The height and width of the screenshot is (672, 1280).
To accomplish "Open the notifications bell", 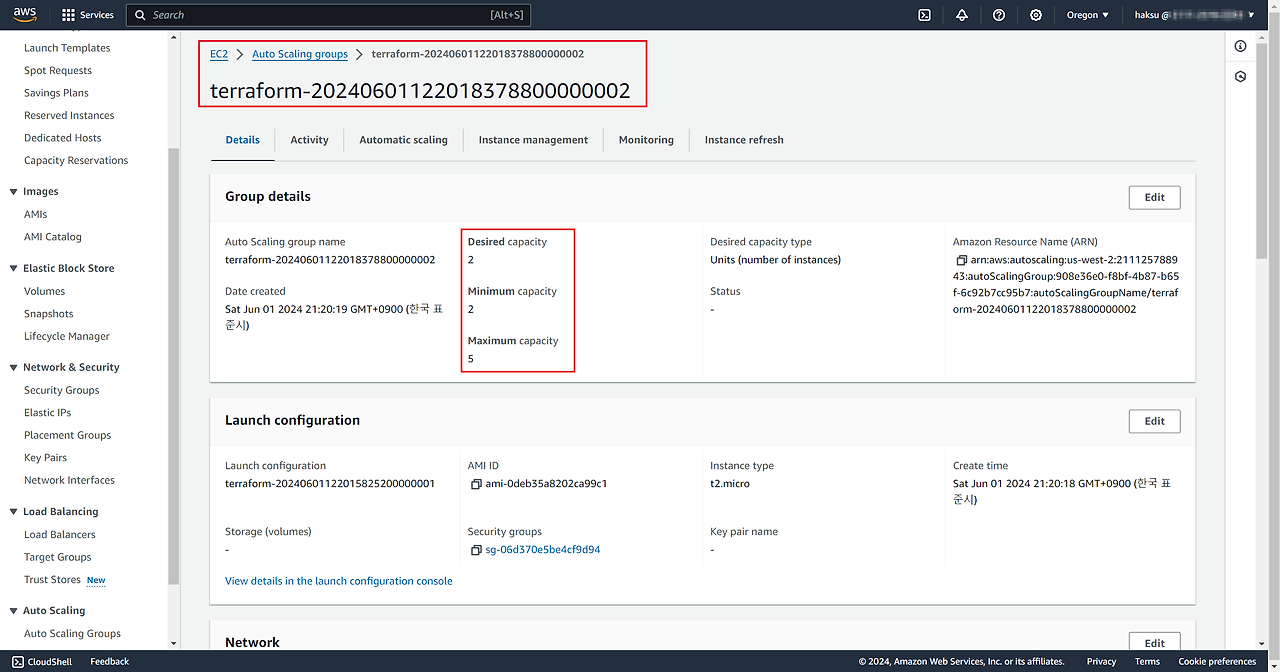I will [962, 15].
